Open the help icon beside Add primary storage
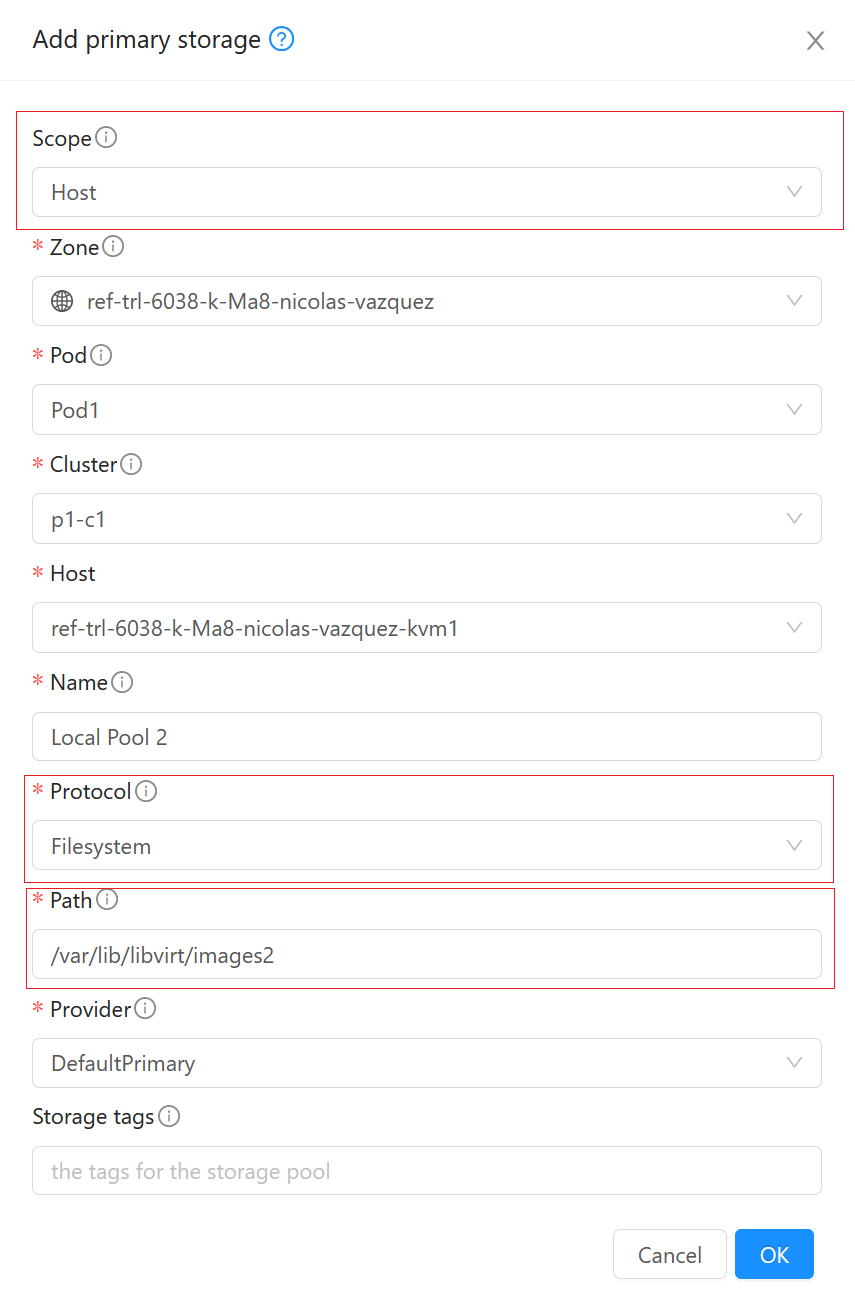 click(280, 40)
